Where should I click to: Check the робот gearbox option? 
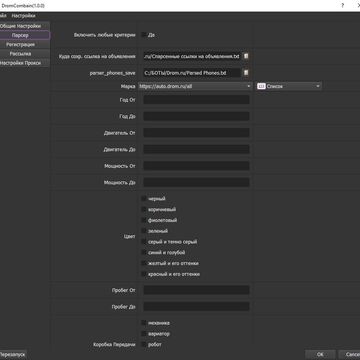144,344
